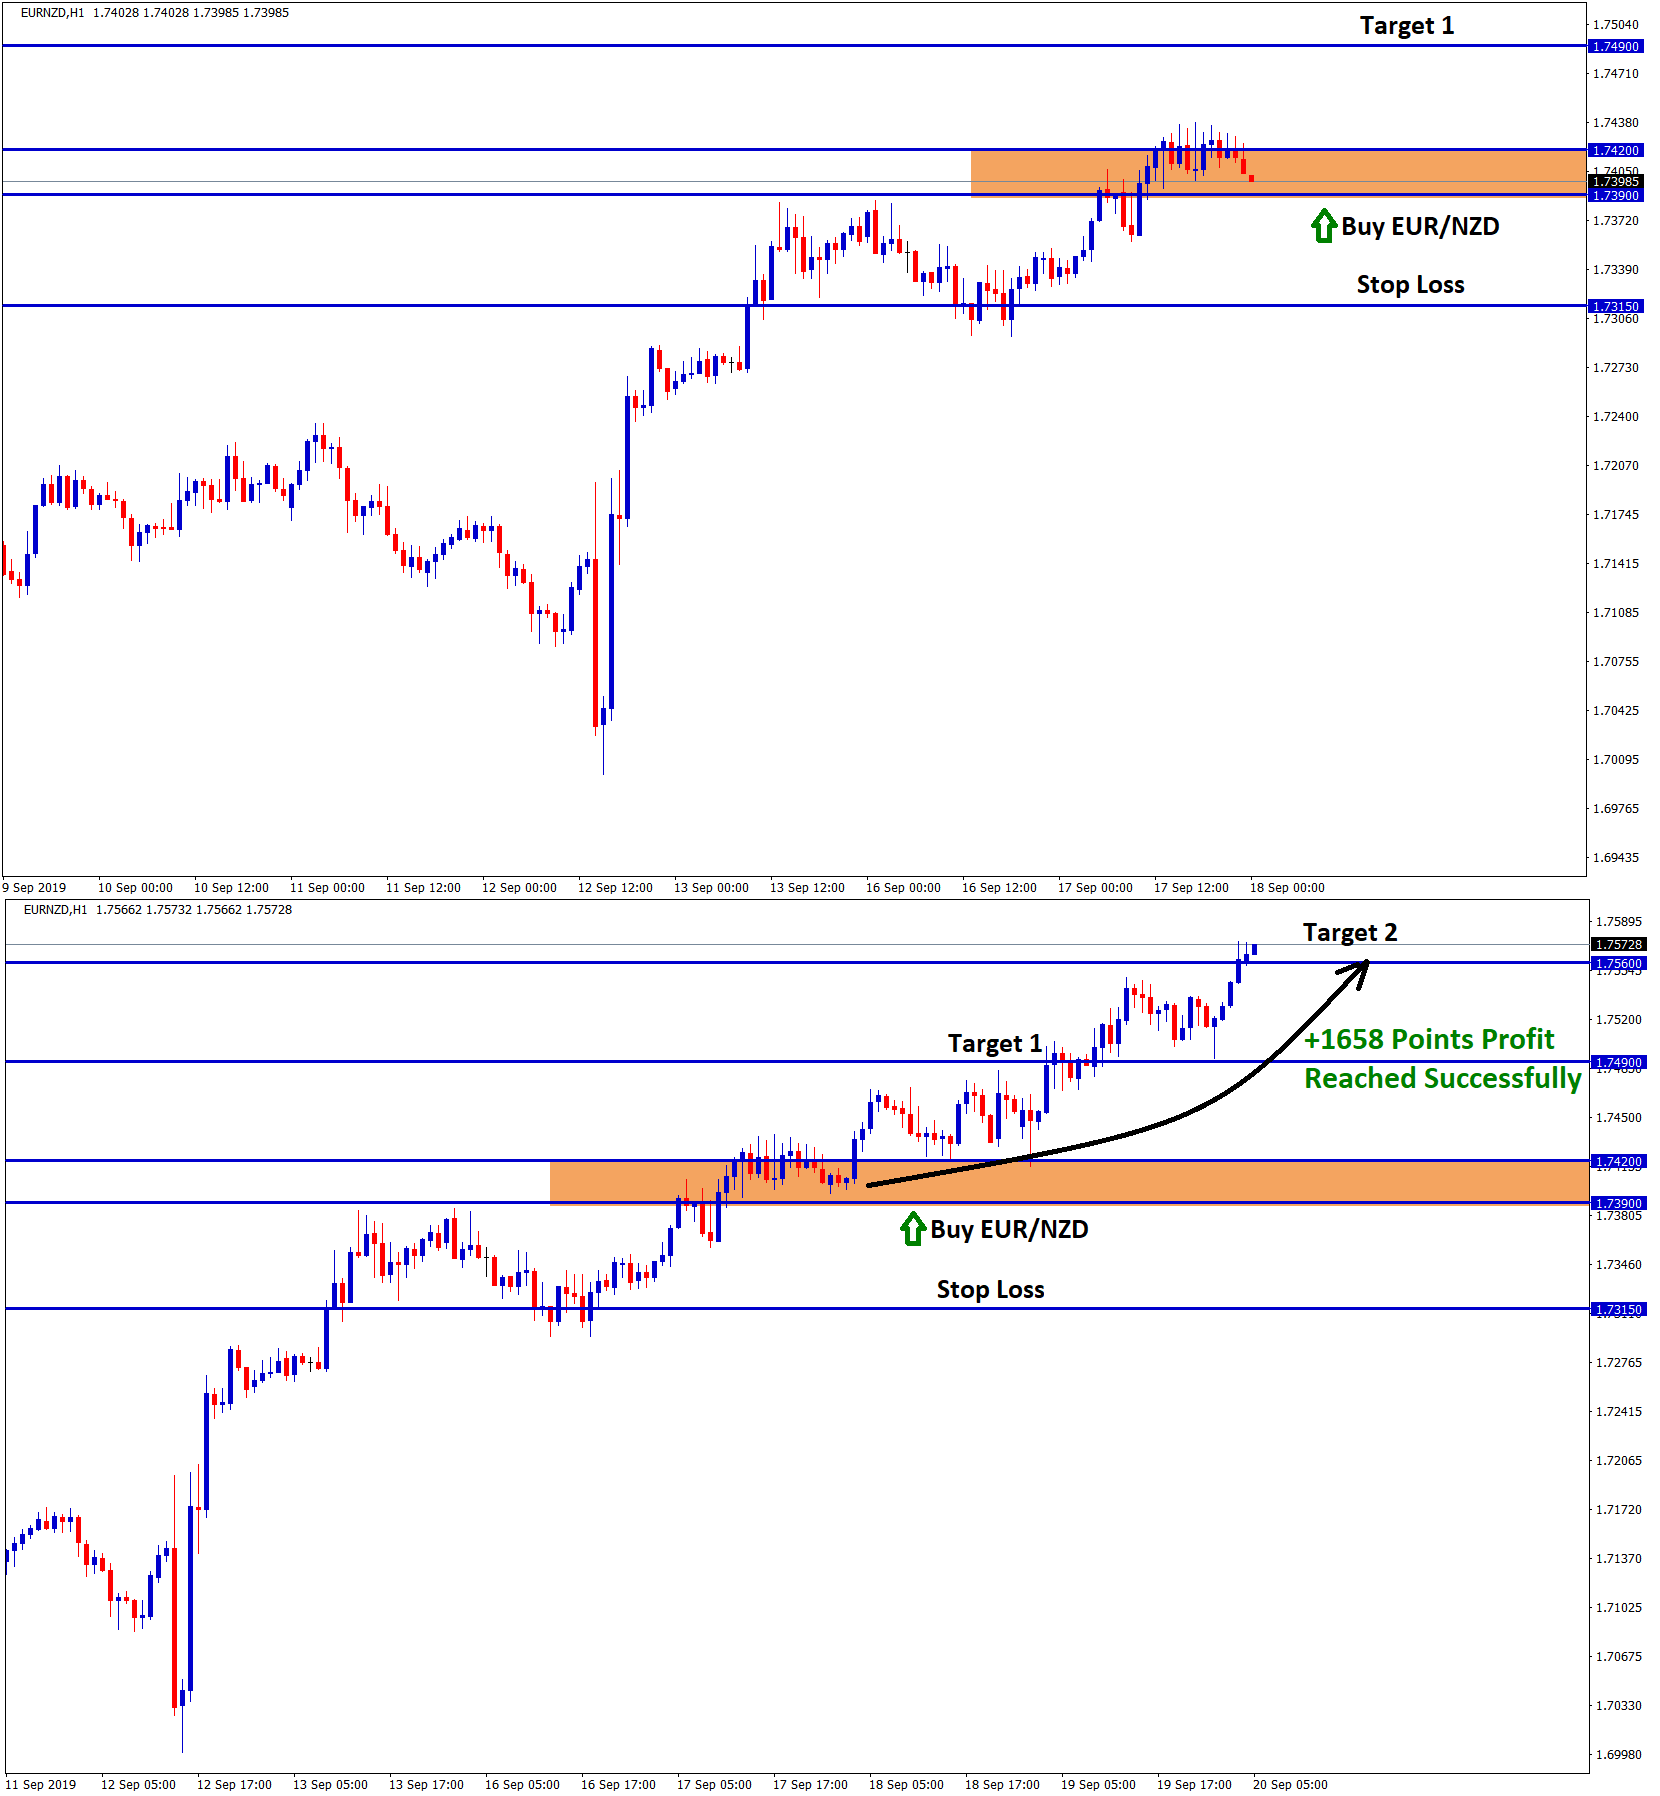The width and height of the screenshot is (1660, 1796).
Task: Click the 1.72765 price axis value
Action: [x=1619, y=1362]
